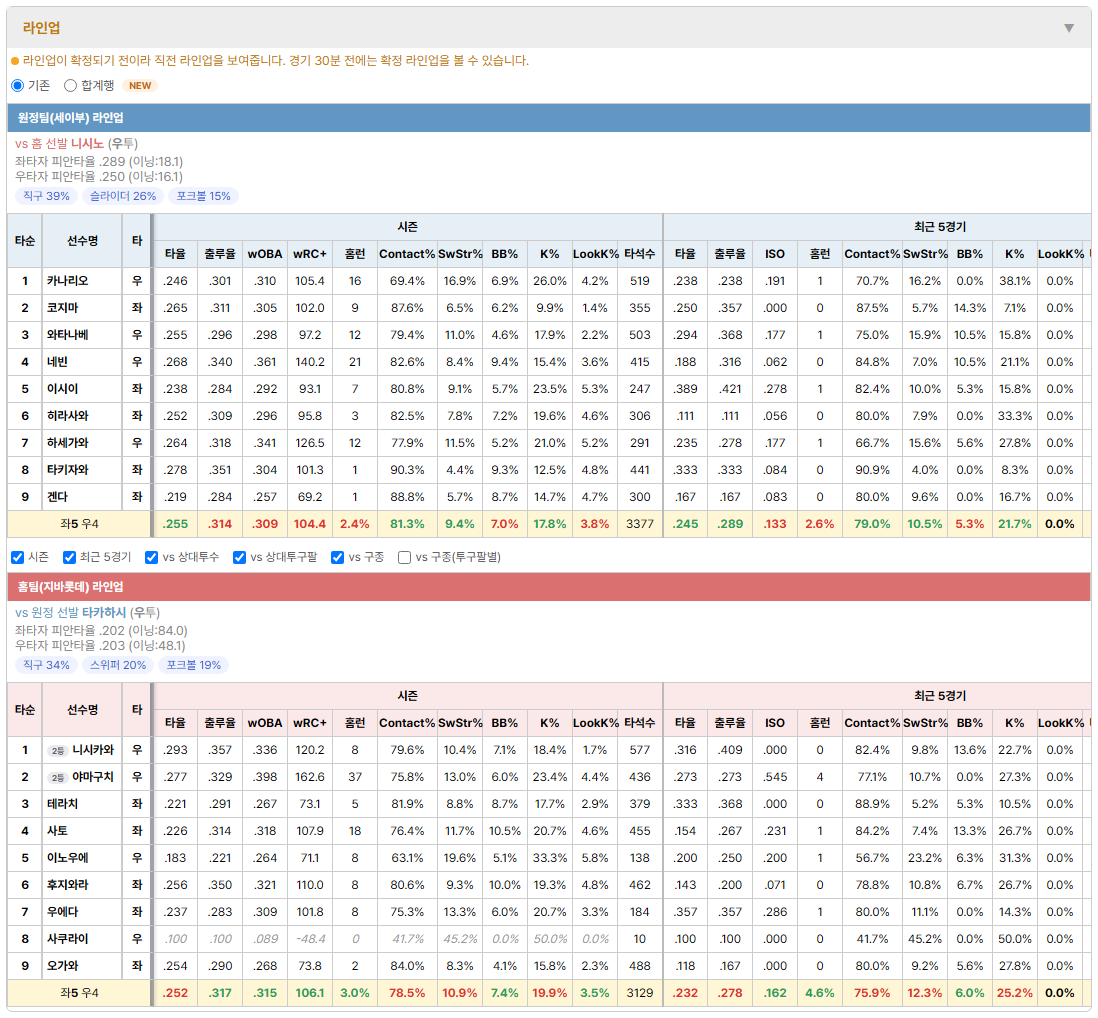
Task: Click player name 코지마
Action: (x=63, y=308)
